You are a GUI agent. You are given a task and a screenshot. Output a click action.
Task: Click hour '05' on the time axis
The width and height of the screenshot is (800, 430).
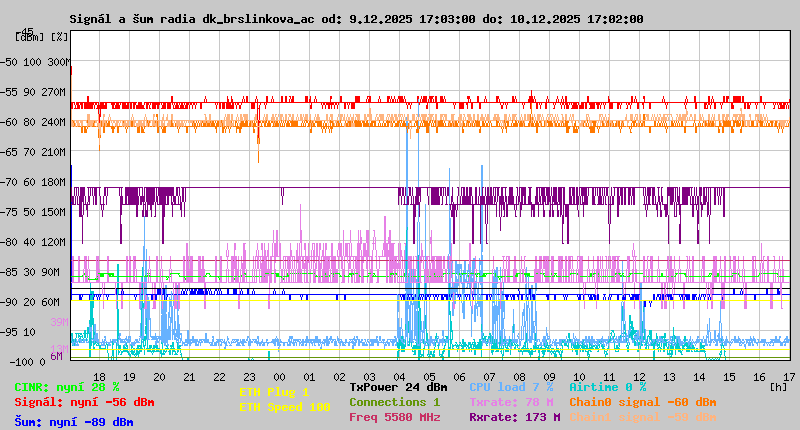430,377
